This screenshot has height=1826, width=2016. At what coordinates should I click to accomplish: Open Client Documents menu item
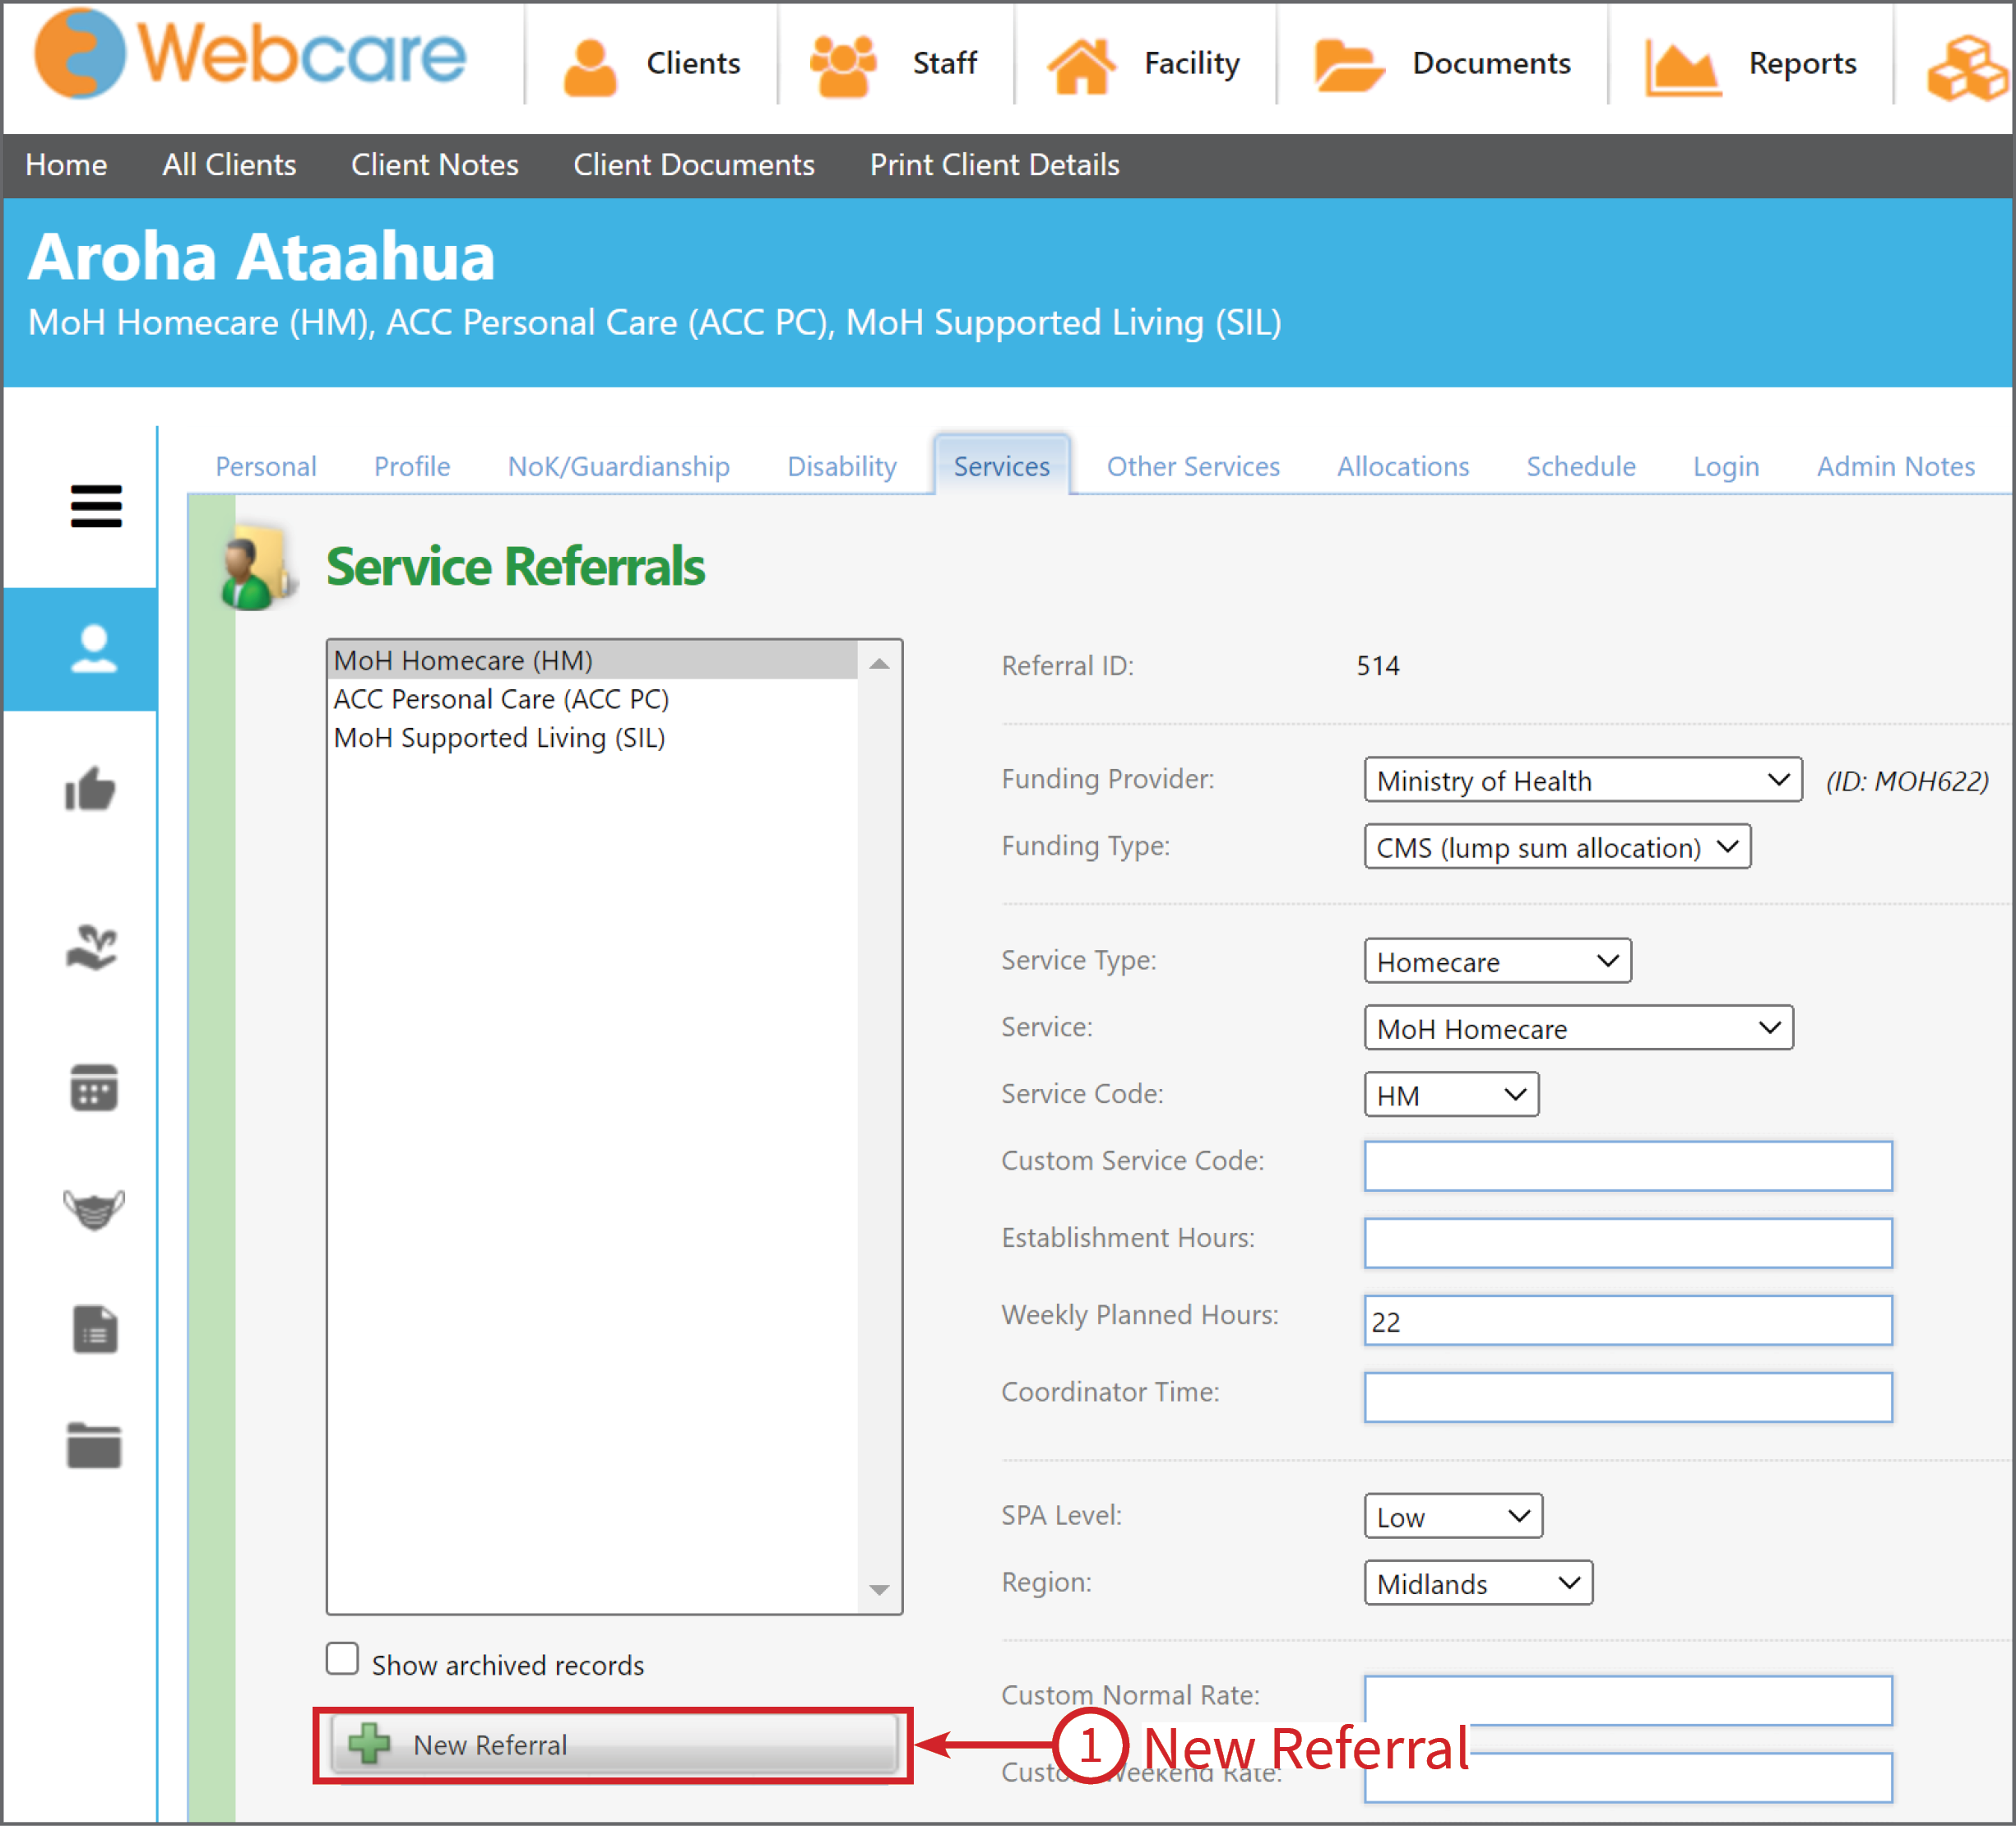tap(694, 165)
